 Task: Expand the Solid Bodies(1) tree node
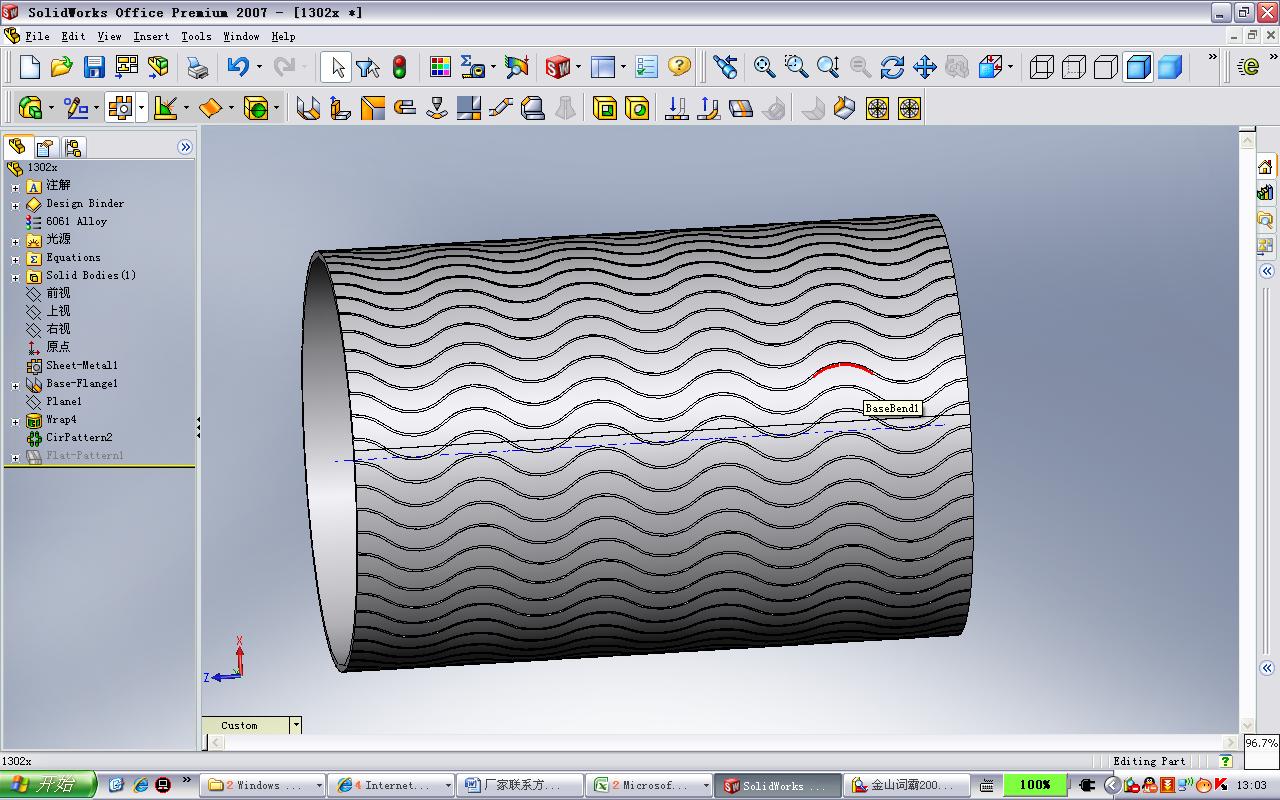pos(15,276)
